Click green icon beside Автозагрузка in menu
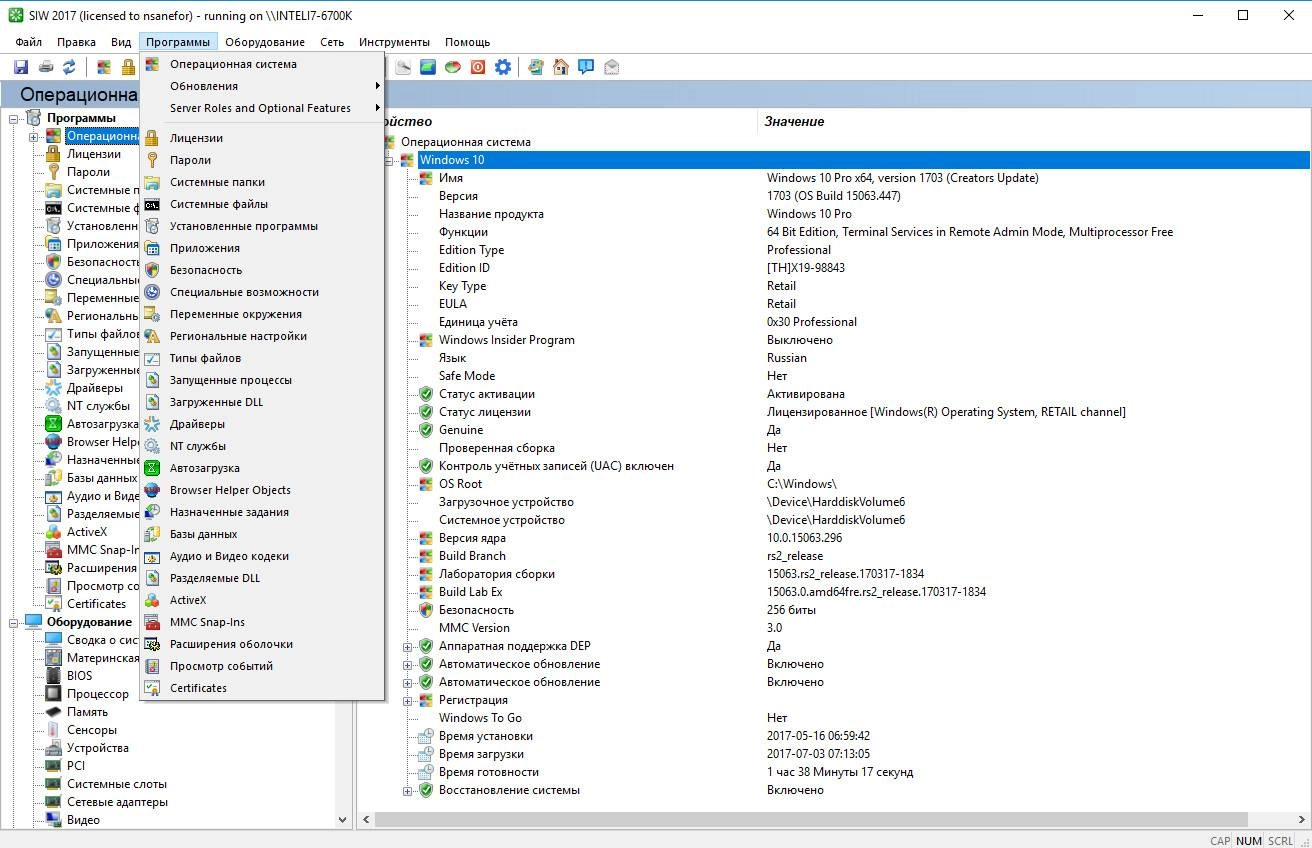Viewport: 1312px width, 848px height. click(x=152, y=468)
